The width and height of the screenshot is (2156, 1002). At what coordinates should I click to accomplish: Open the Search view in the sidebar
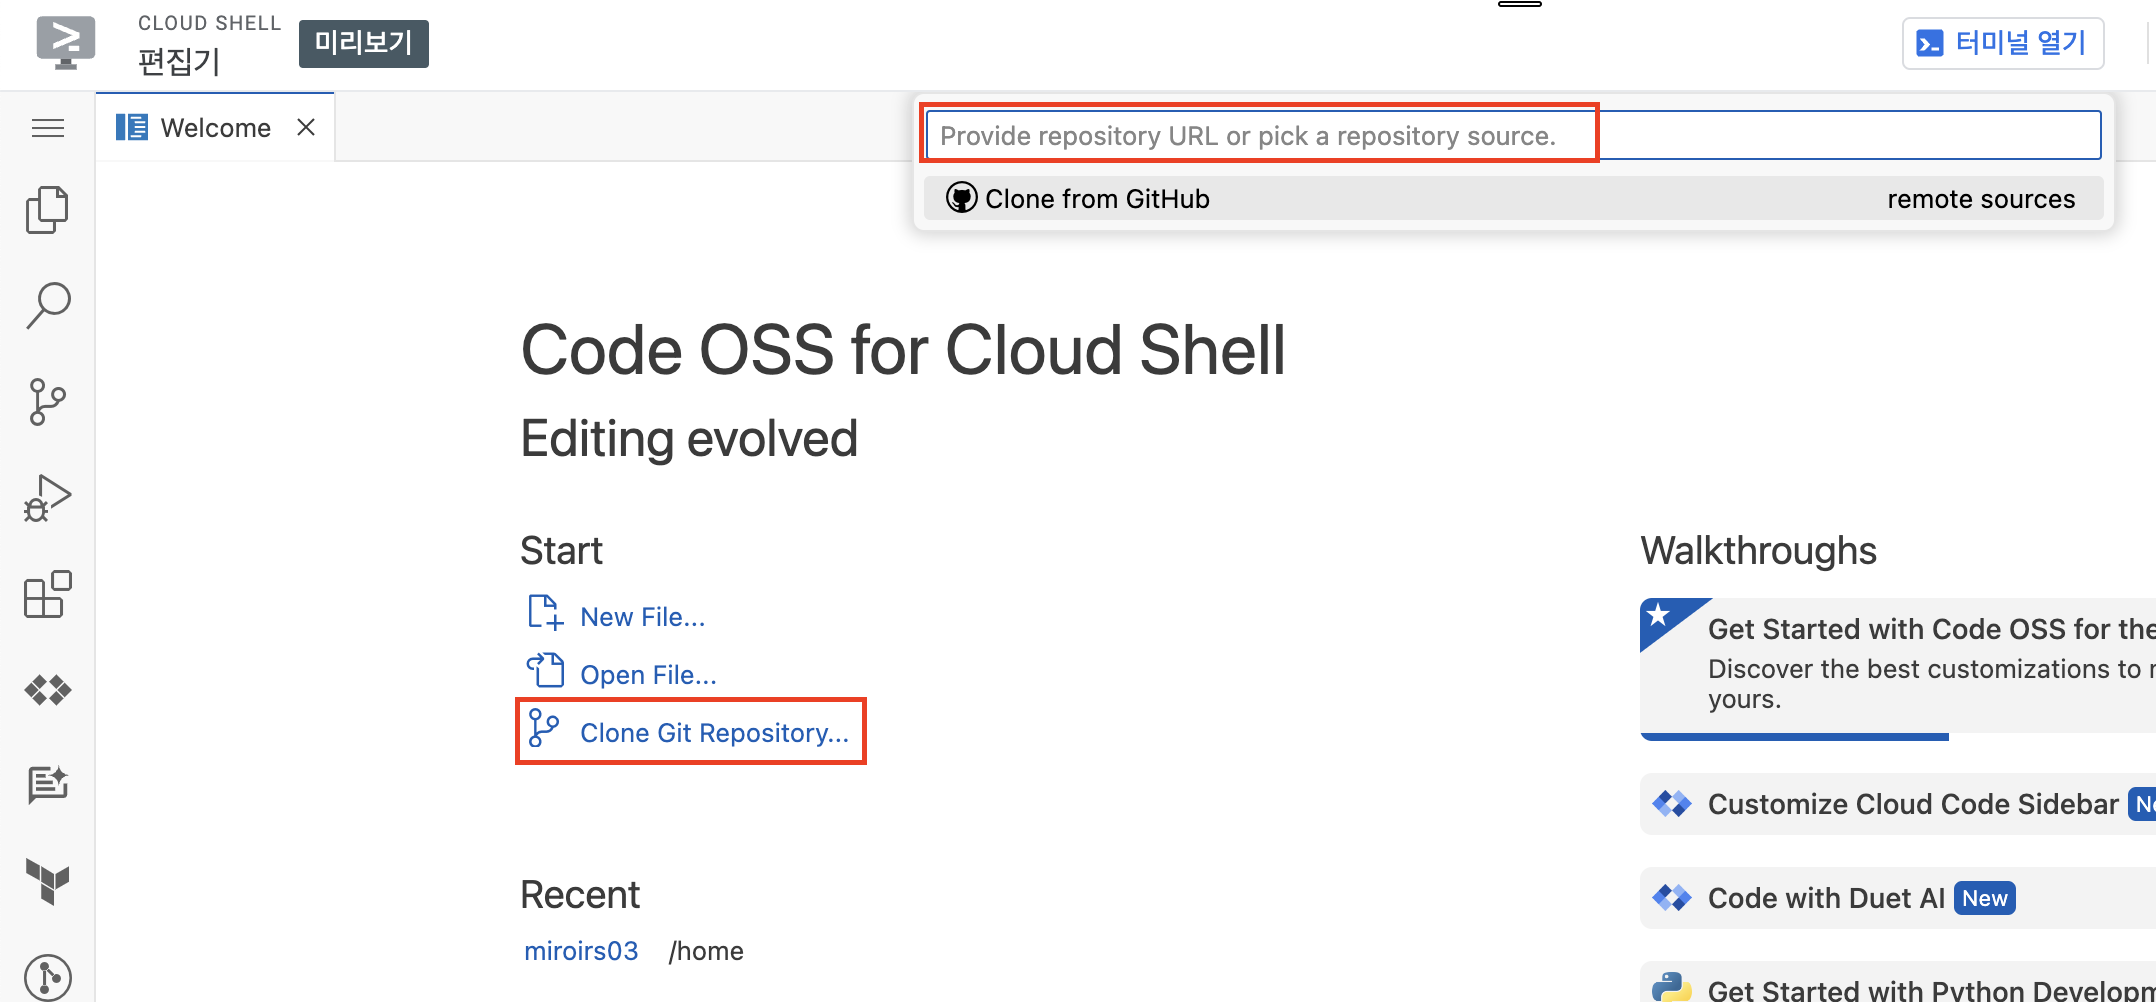tap(48, 306)
